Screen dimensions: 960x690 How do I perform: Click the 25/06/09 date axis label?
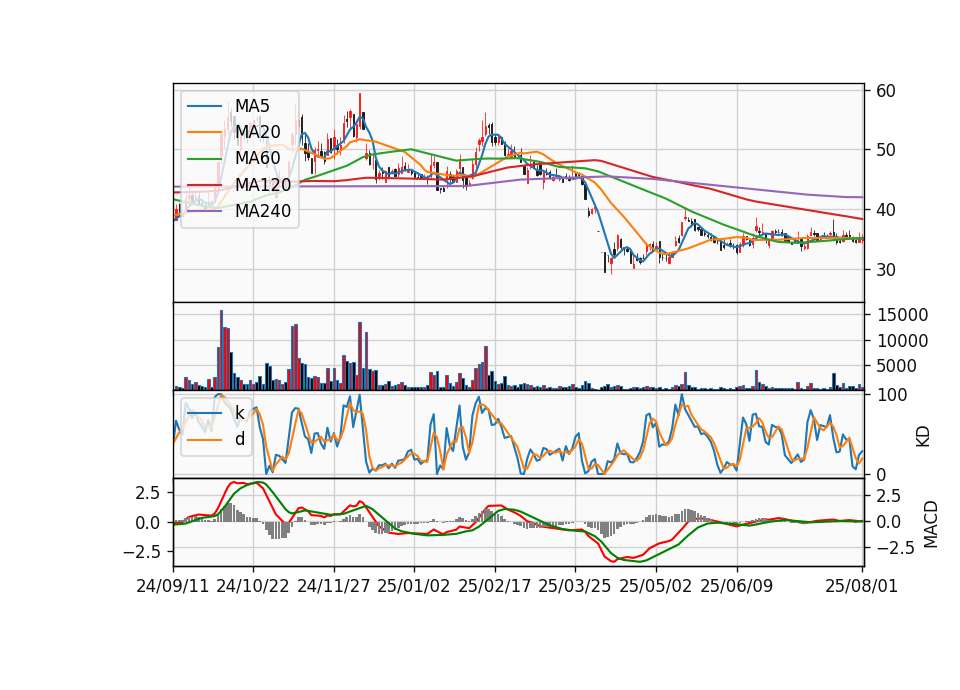(x=737, y=586)
